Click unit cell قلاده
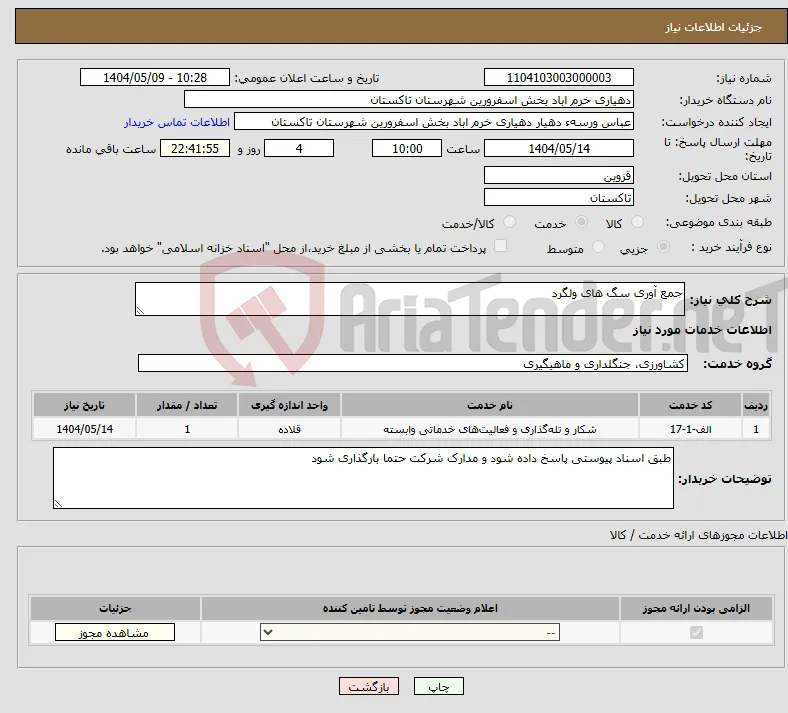 [x=289, y=429]
